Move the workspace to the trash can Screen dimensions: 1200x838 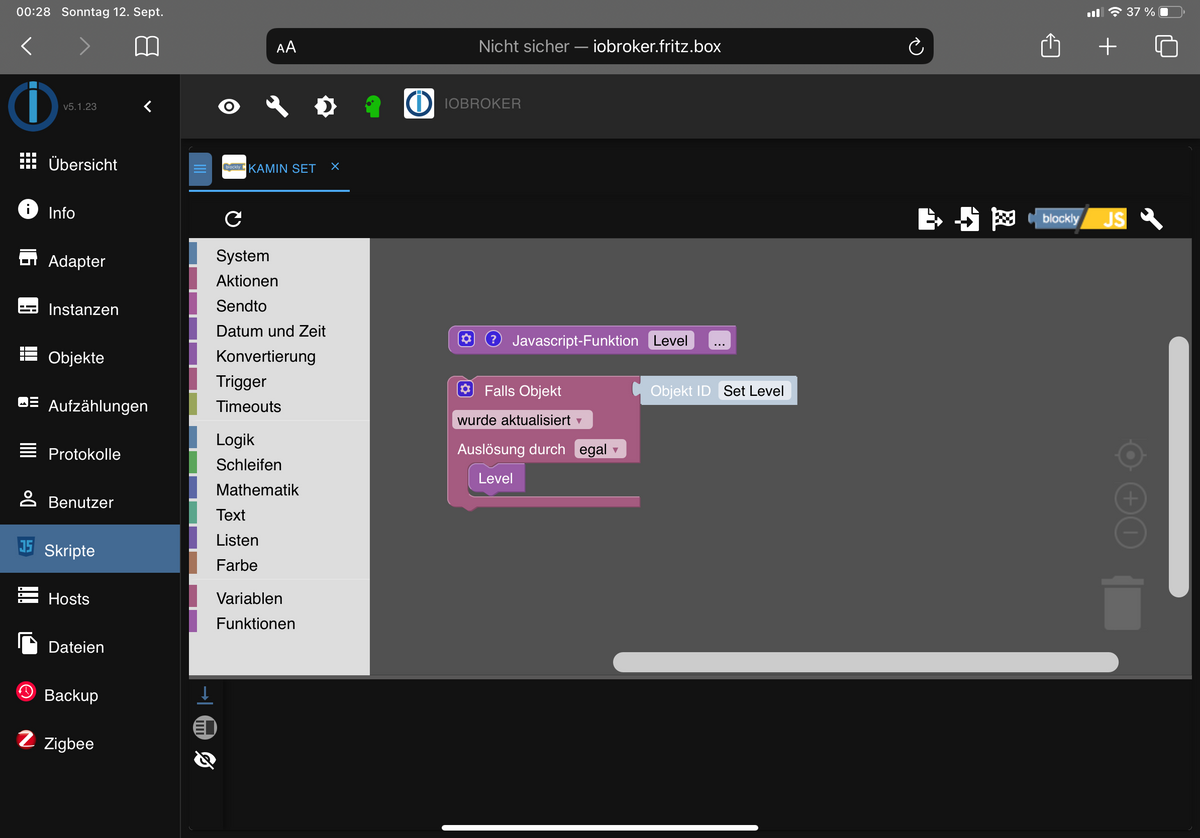(1123, 602)
